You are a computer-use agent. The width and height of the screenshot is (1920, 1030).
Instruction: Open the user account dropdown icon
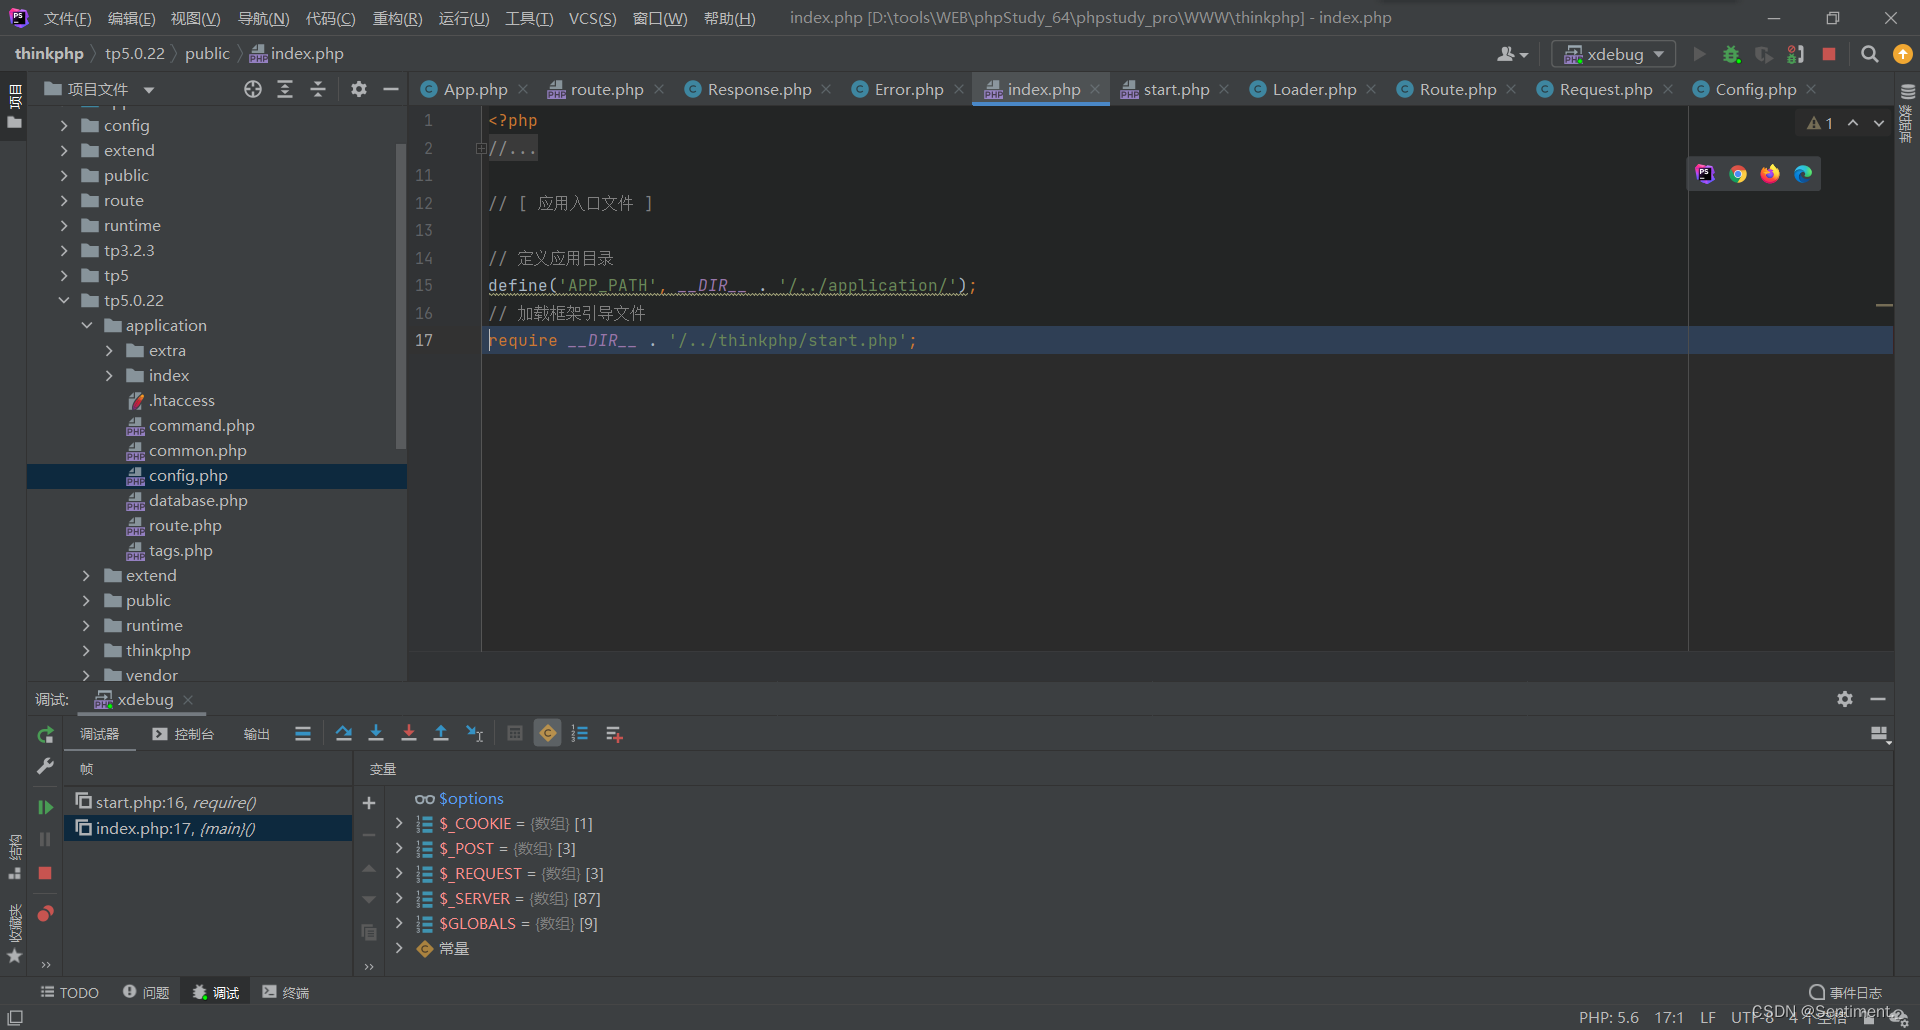(x=1512, y=54)
